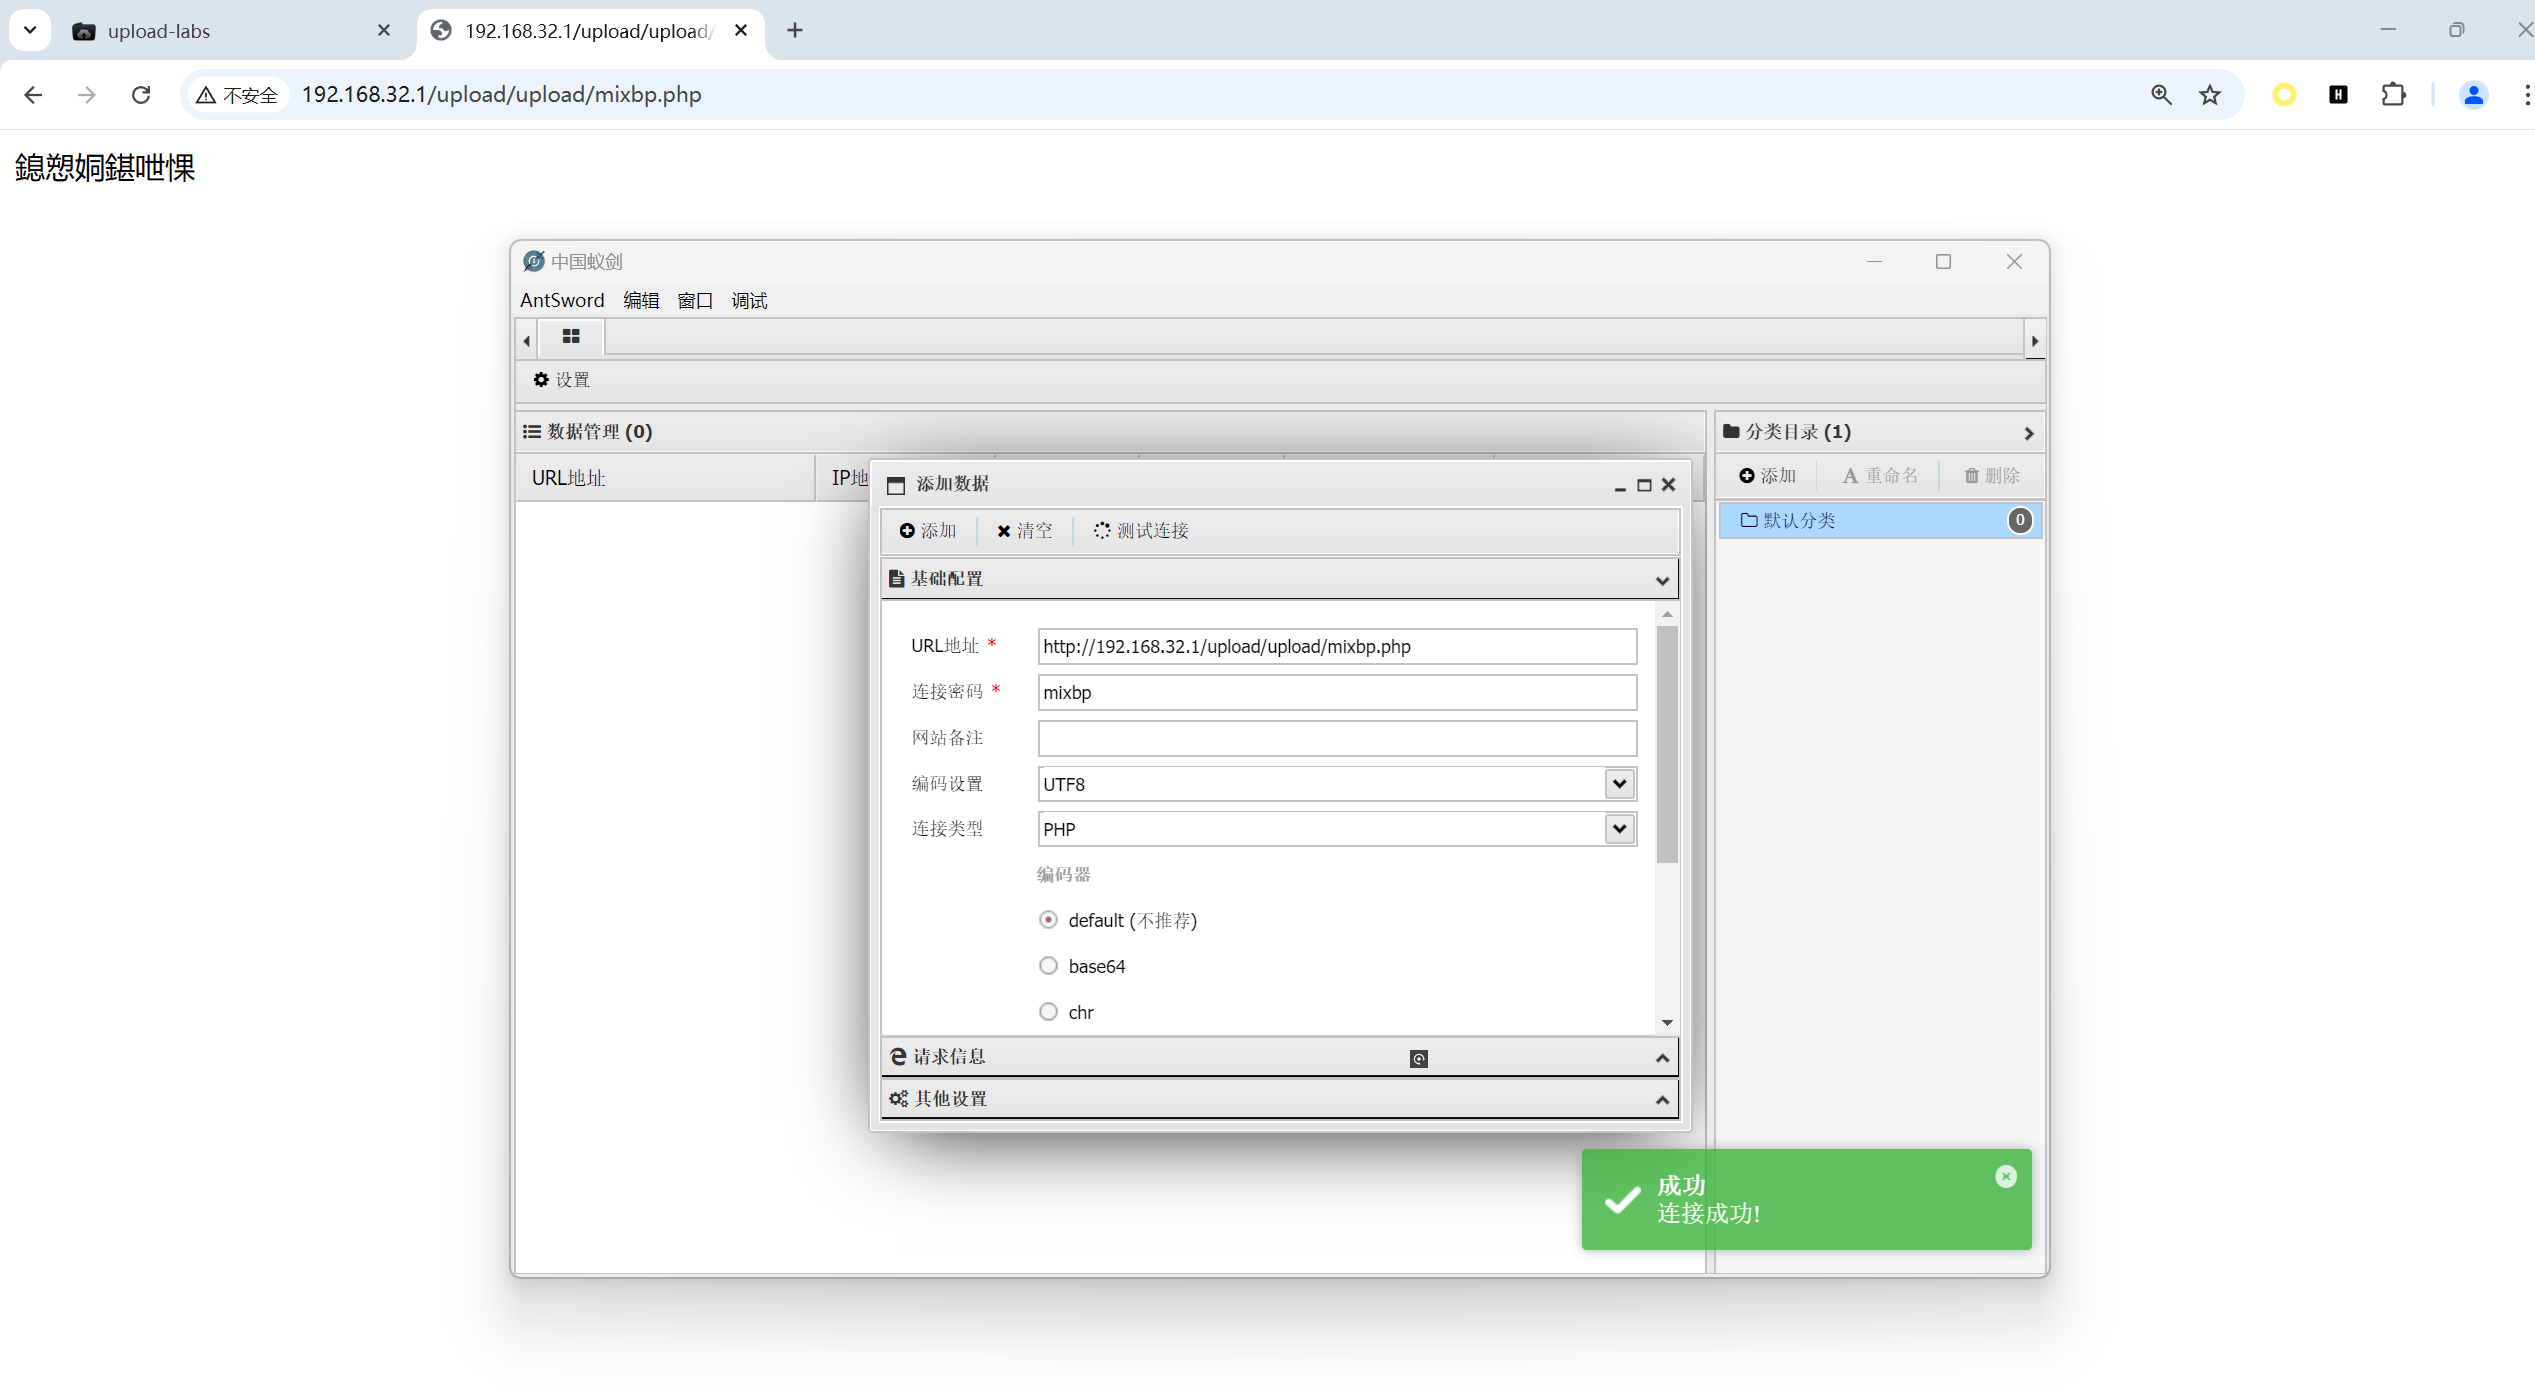Dismiss the green 连接成功 notification
The image size is (2535, 1393).
[x=2005, y=1177]
